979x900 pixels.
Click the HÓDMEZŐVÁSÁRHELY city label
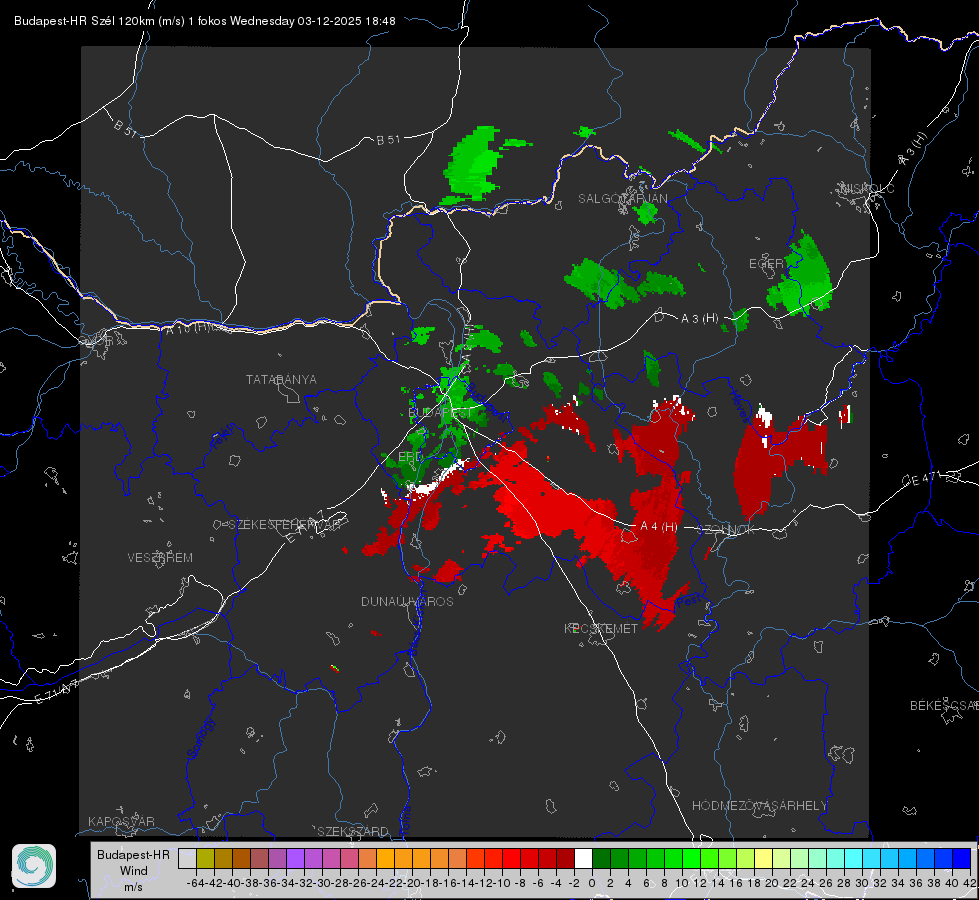pyautogui.click(x=759, y=806)
